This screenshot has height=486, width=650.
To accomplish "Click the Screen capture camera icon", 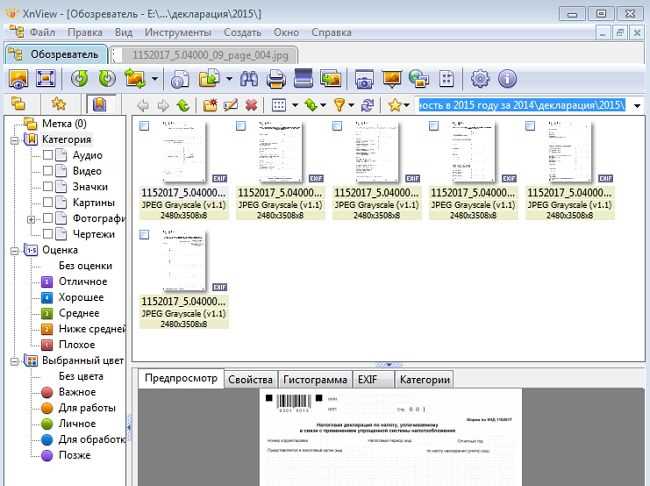I will pyautogui.click(x=364, y=79).
